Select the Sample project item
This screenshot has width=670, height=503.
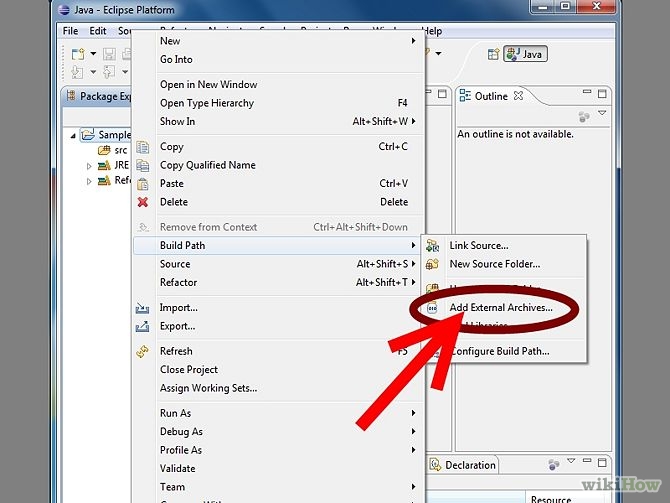(x=106, y=135)
